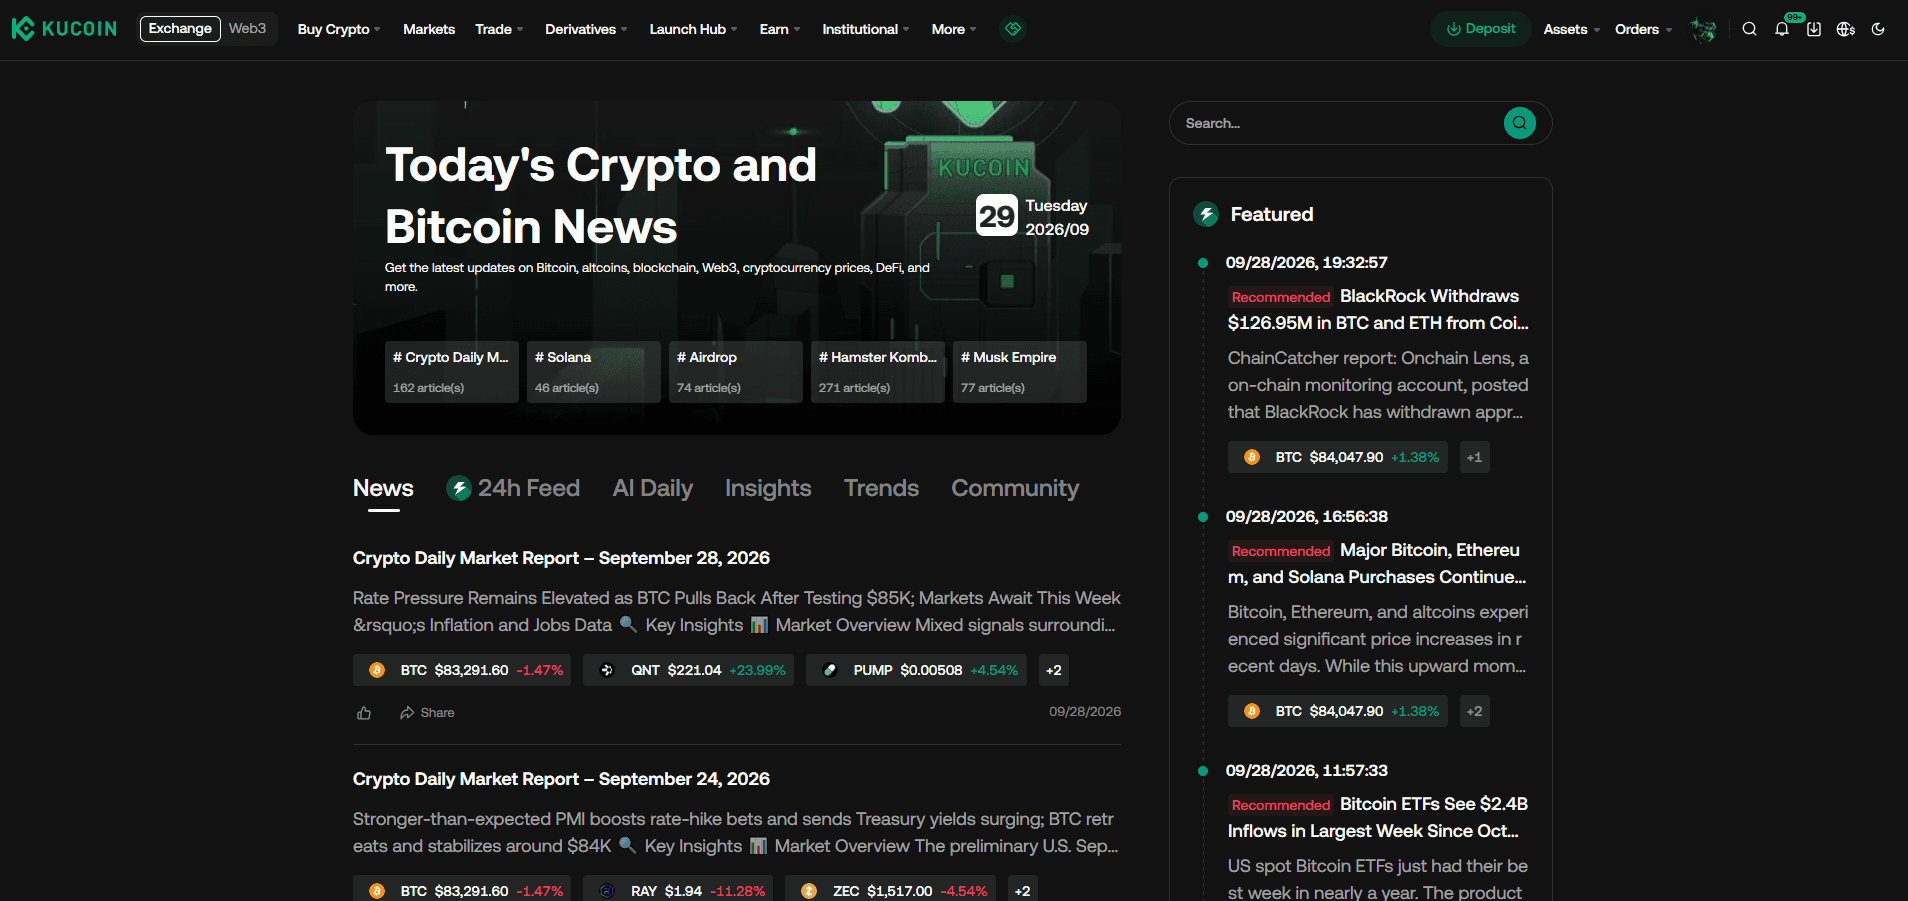Open notifications bell icon
The image size is (1908, 901).
(x=1782, y=29)
